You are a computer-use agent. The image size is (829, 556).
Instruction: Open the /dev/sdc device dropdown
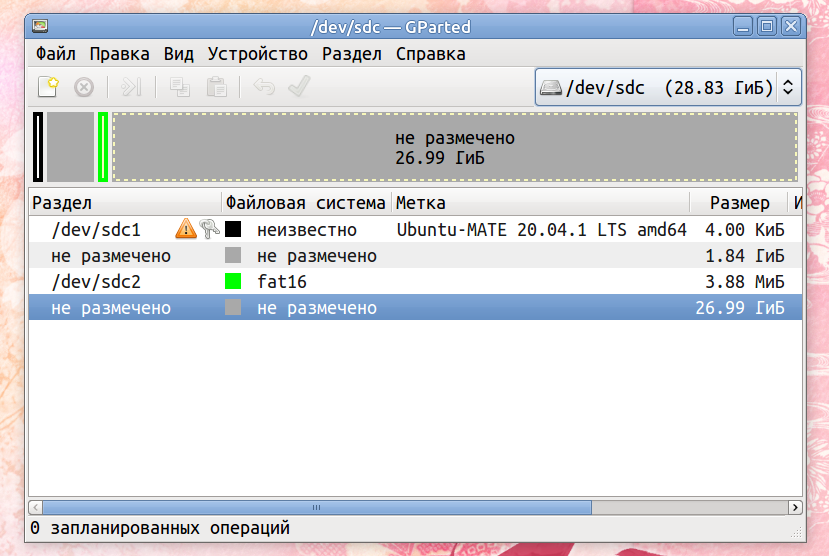point(668,87)
